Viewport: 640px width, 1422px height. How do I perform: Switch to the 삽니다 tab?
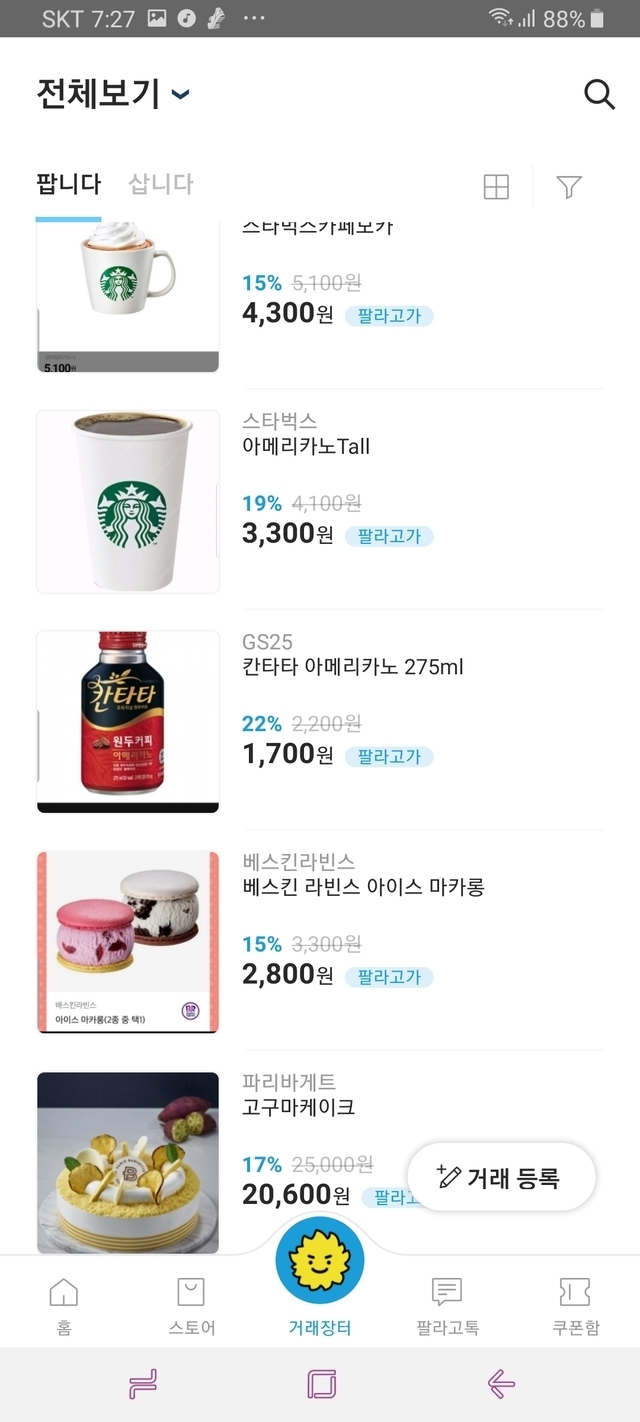point(161,184)
